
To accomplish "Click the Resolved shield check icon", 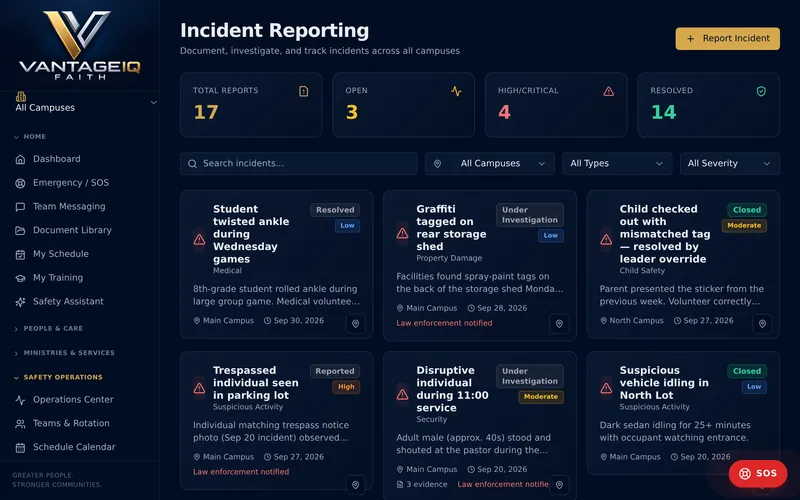I will [x=761, y=91].
